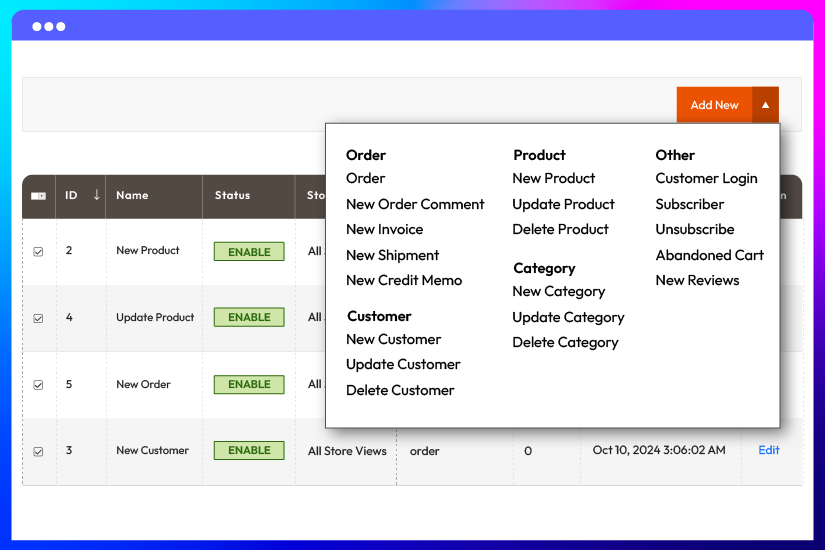The image size is (825, 550).
Task: Click the ID column sort arrow
Action: pyautogui.click(x=96, y=195)
